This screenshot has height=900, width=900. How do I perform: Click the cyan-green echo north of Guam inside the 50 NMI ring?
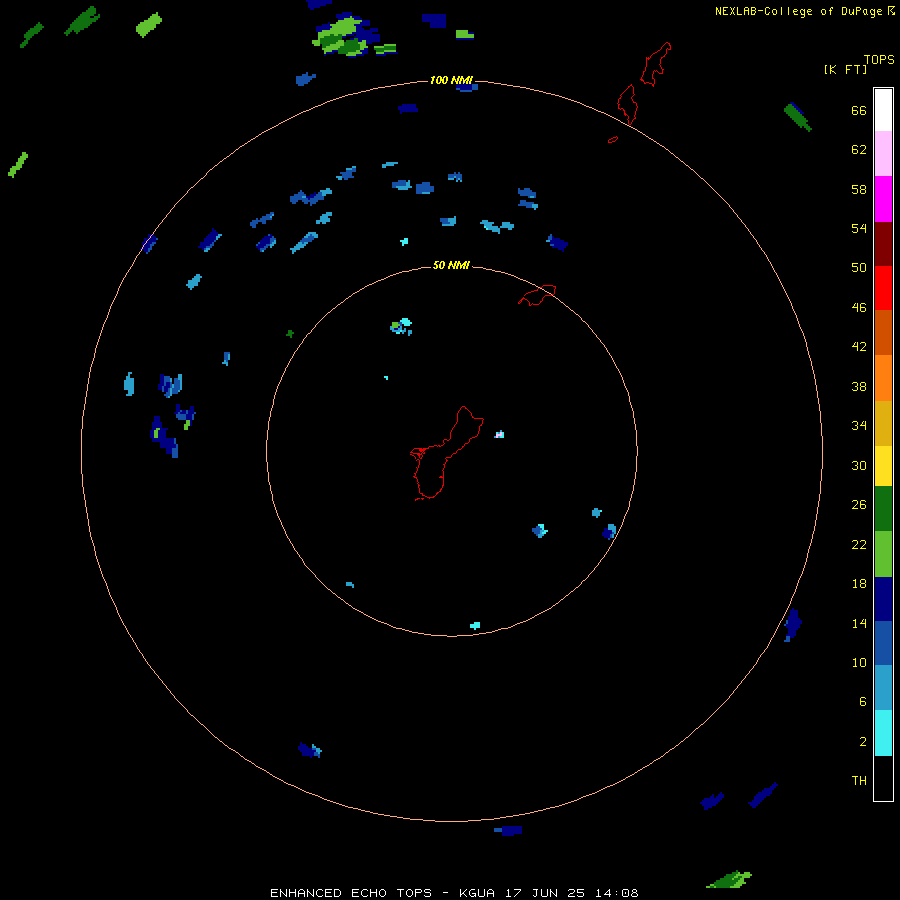point(401,327)
